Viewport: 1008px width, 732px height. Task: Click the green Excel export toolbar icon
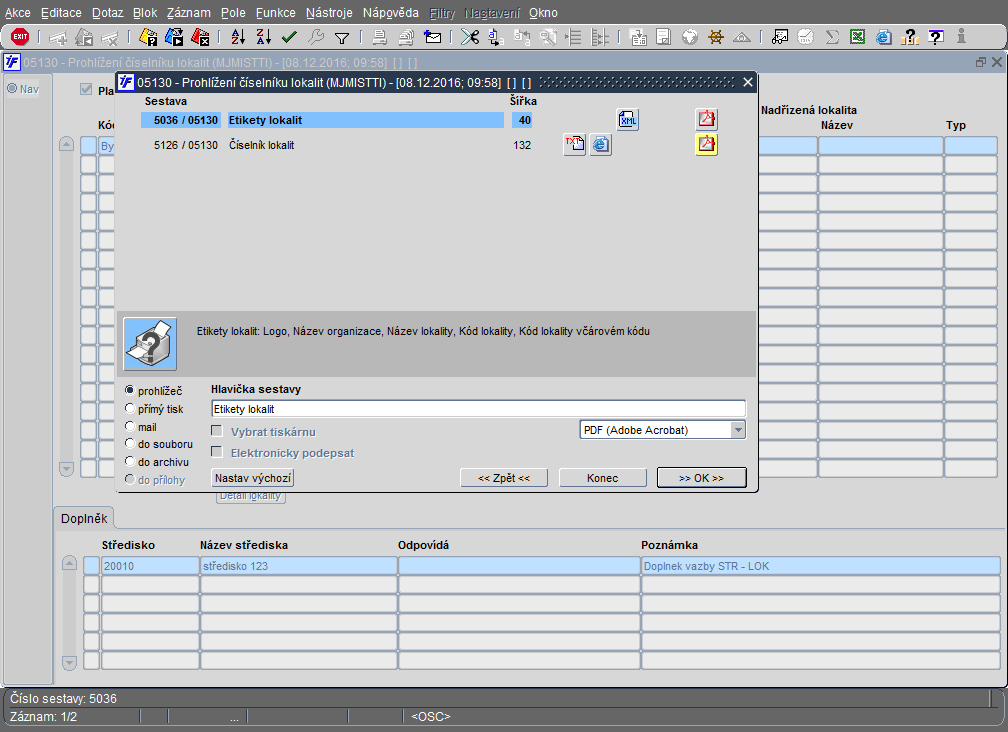click(858, 37)
